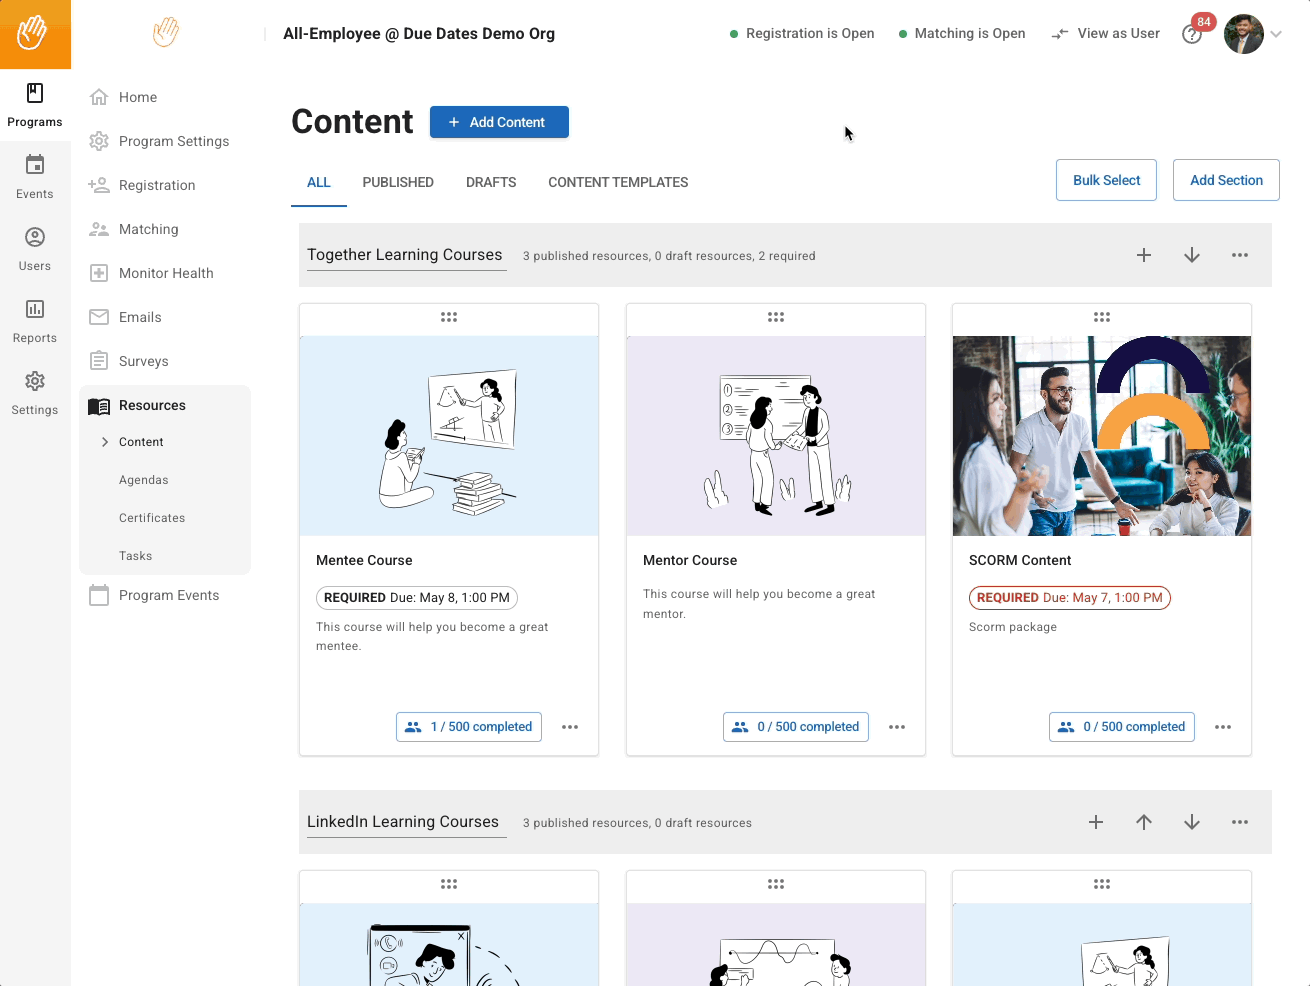
Task: Click the help question mark icon
Action: [1191, 35]
